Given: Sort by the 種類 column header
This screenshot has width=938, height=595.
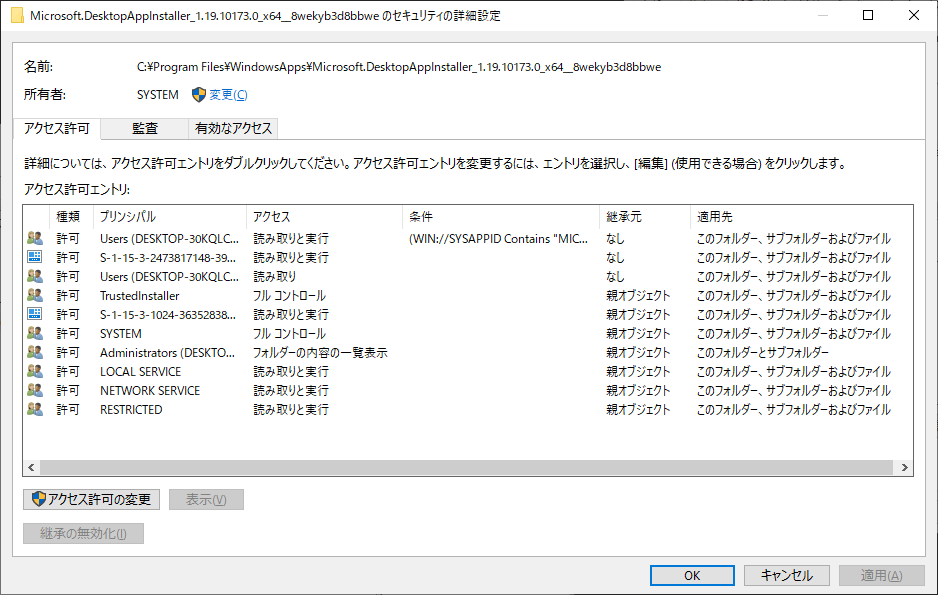Looking at the screenshot, I should 71,216.
